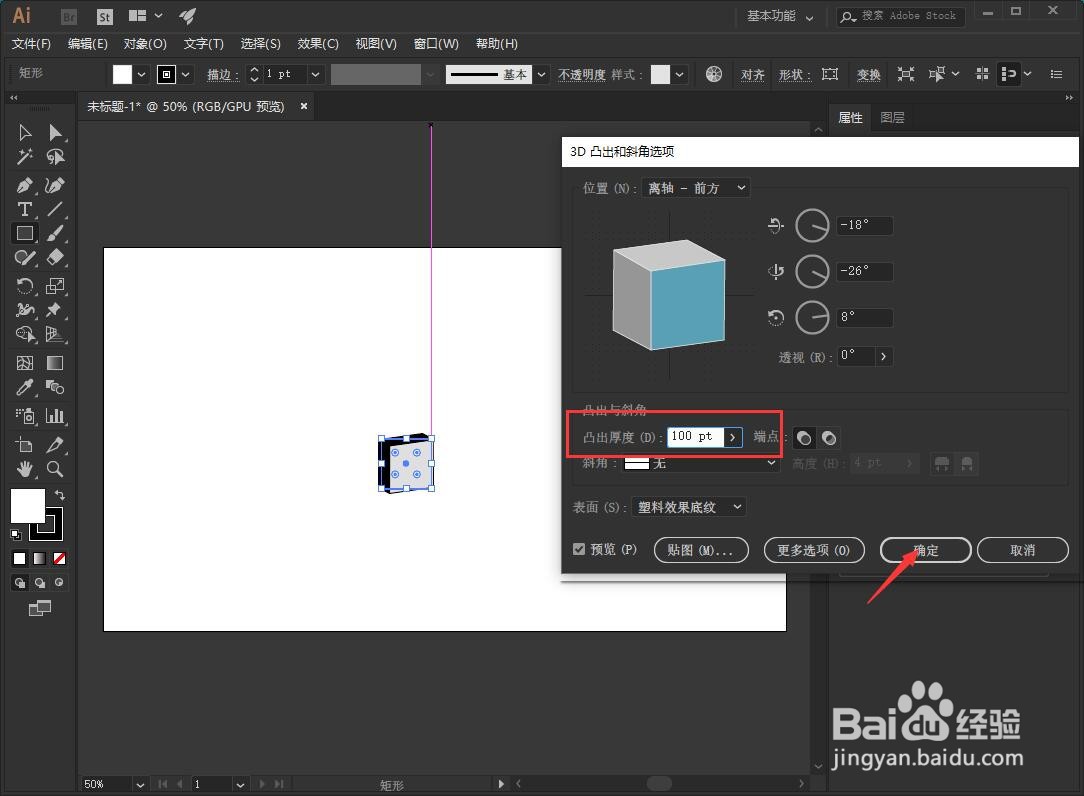Turn cap off for hollow appearance
Image resolution: width=1084 pixels, height=796 pixels.
click(x=829, y=438)
